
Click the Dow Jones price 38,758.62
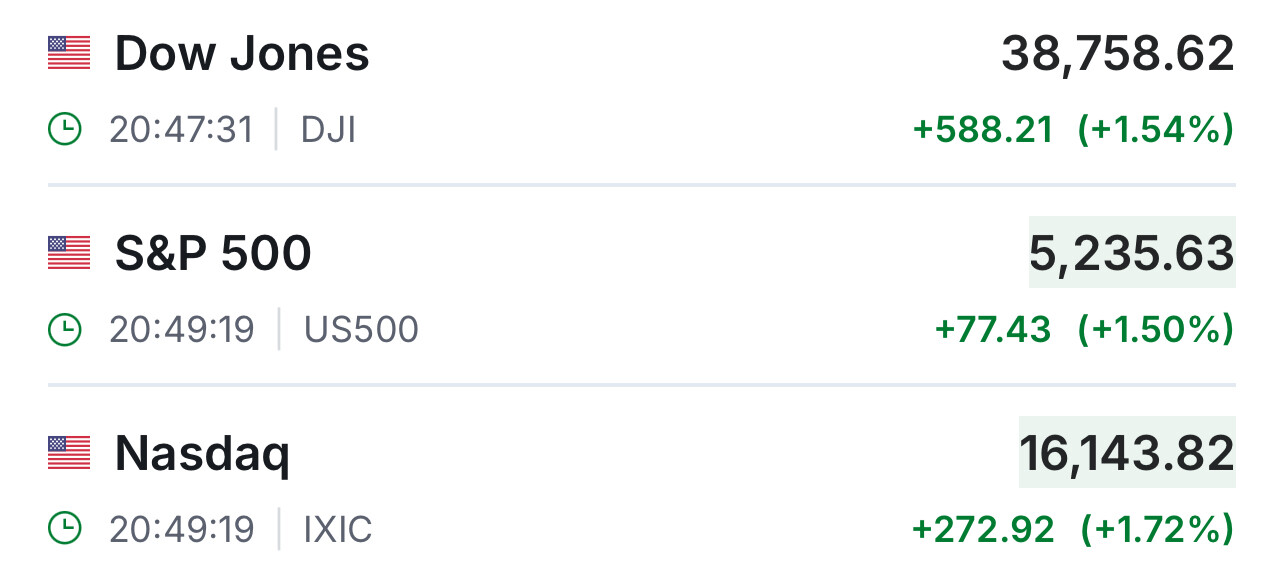[x=1118, y=54]
